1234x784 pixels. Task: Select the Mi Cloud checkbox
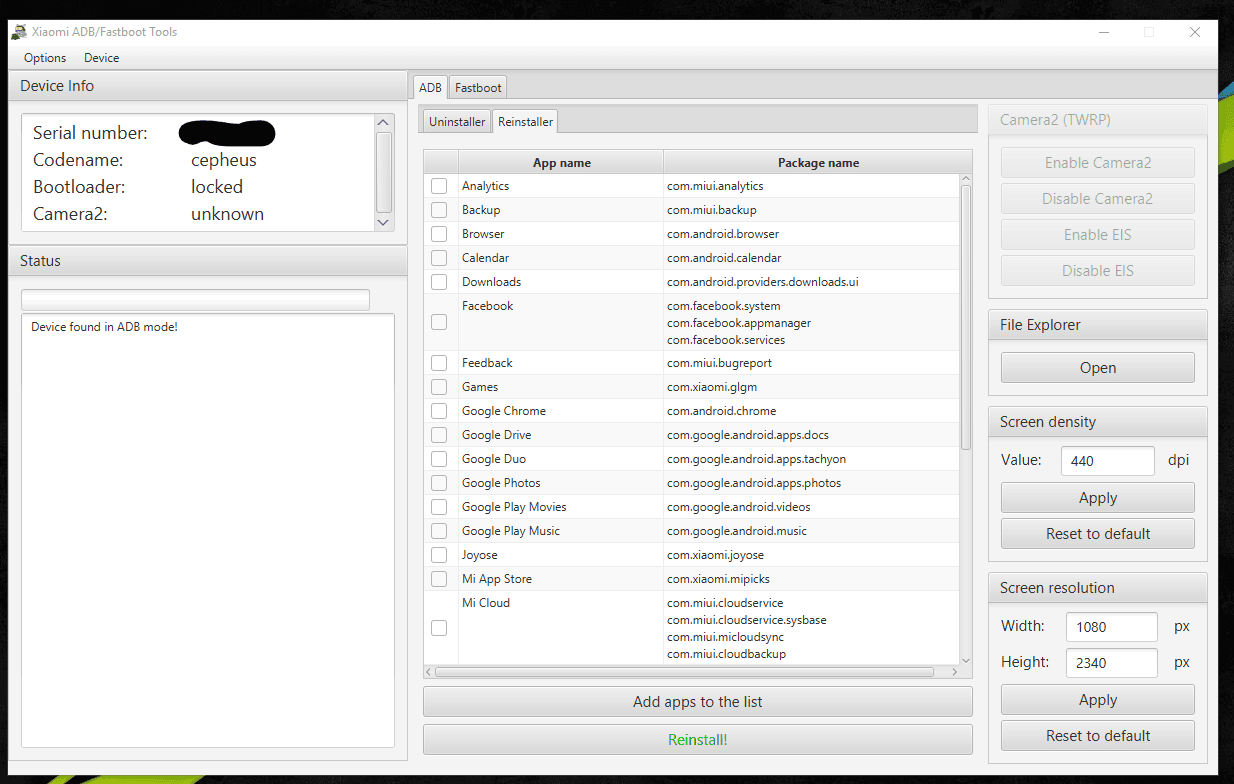(x=439, y=628)
